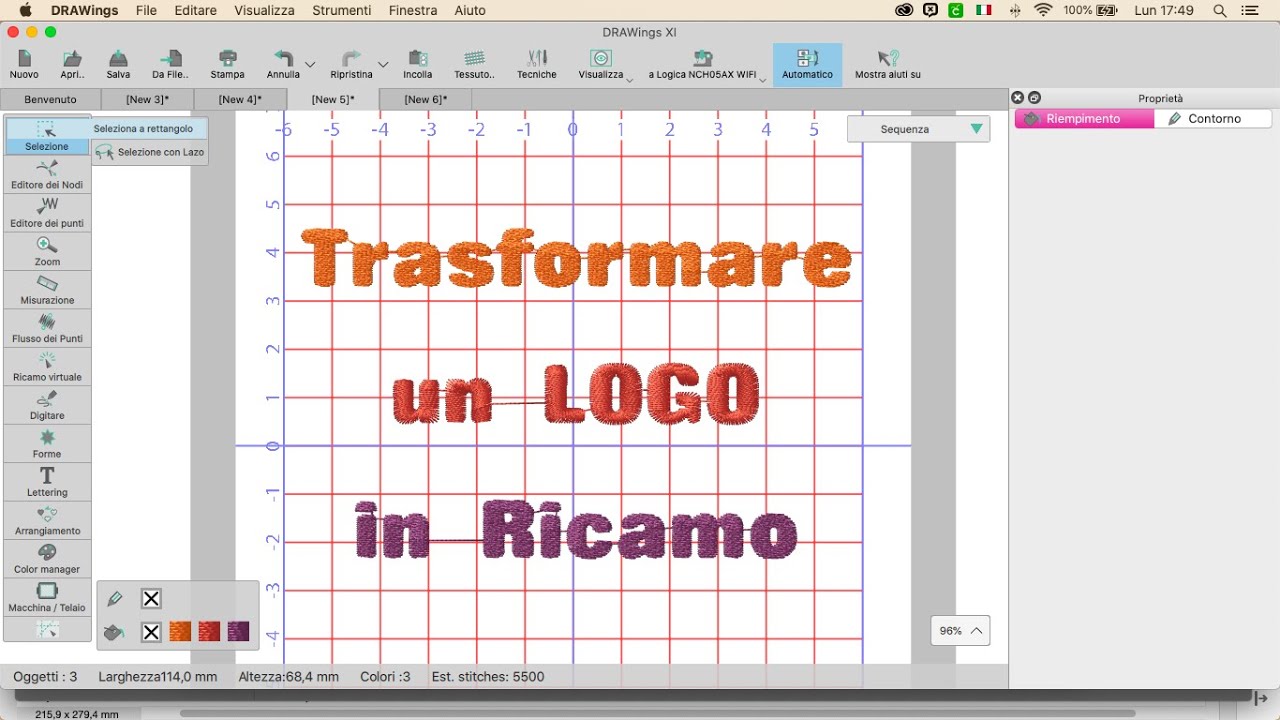The height and width of the screenshot is (720, 1280).
Task: Select the Misurazione measuring tool
Action: click(x=47, y=290)
